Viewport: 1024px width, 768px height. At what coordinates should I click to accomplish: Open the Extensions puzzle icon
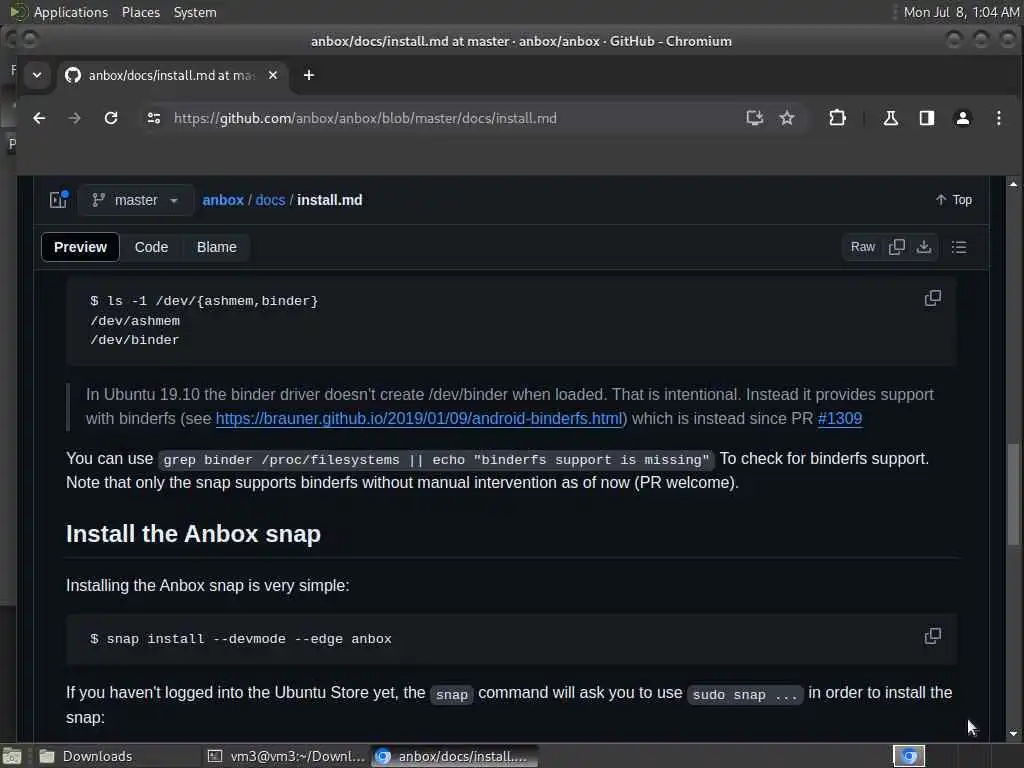pos(837,118)
